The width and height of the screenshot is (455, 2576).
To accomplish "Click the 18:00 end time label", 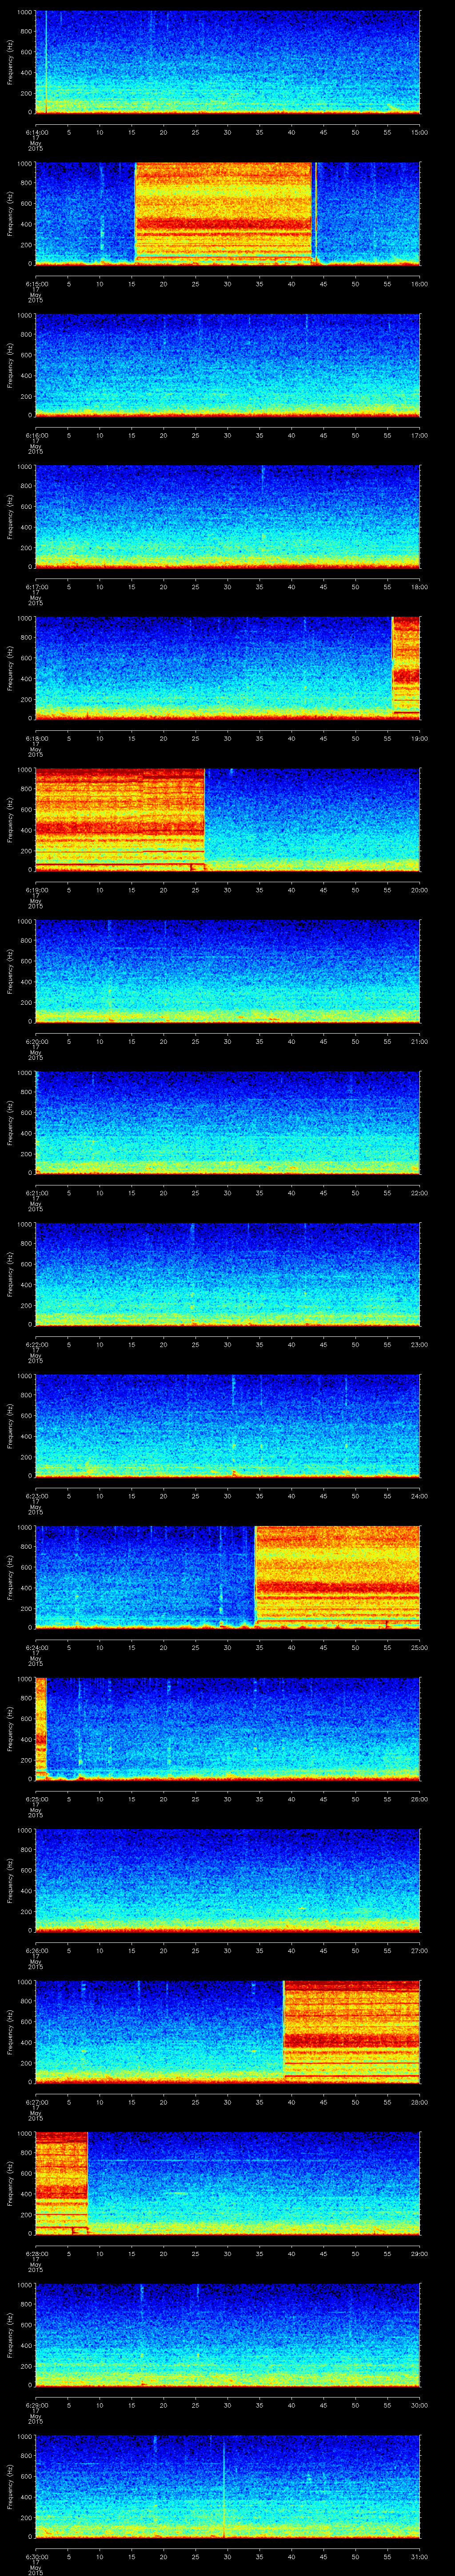I will coord(420,586).
